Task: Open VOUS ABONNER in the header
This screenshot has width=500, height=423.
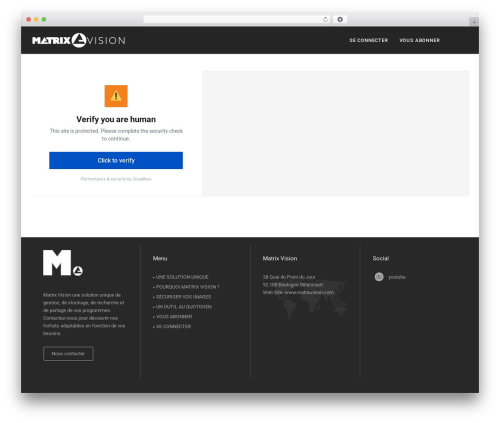Action: [420, 40]
